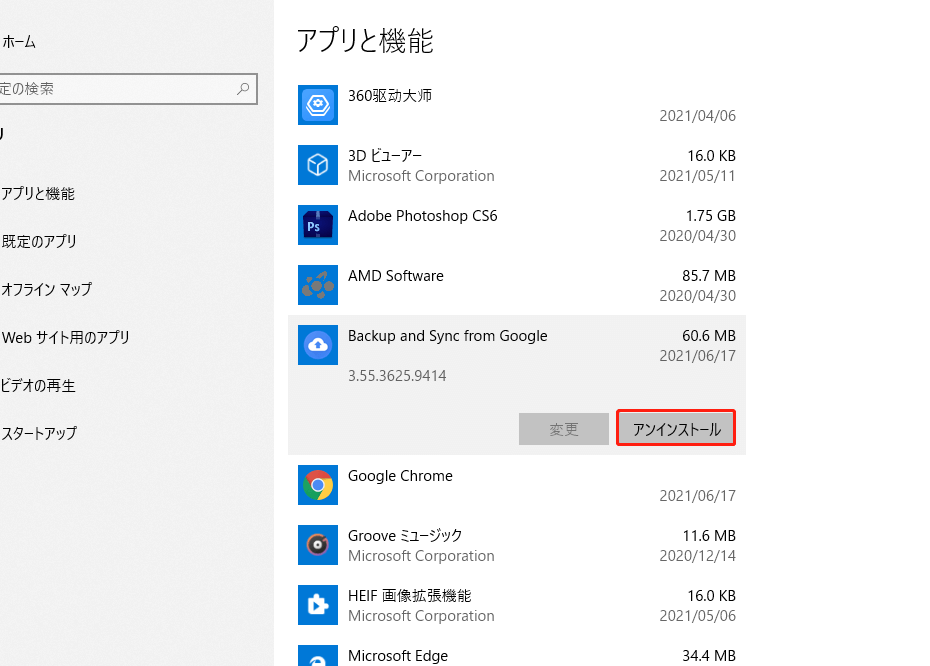
Task: Click install date 2021/05/06
Action: [x=698, y=616]
